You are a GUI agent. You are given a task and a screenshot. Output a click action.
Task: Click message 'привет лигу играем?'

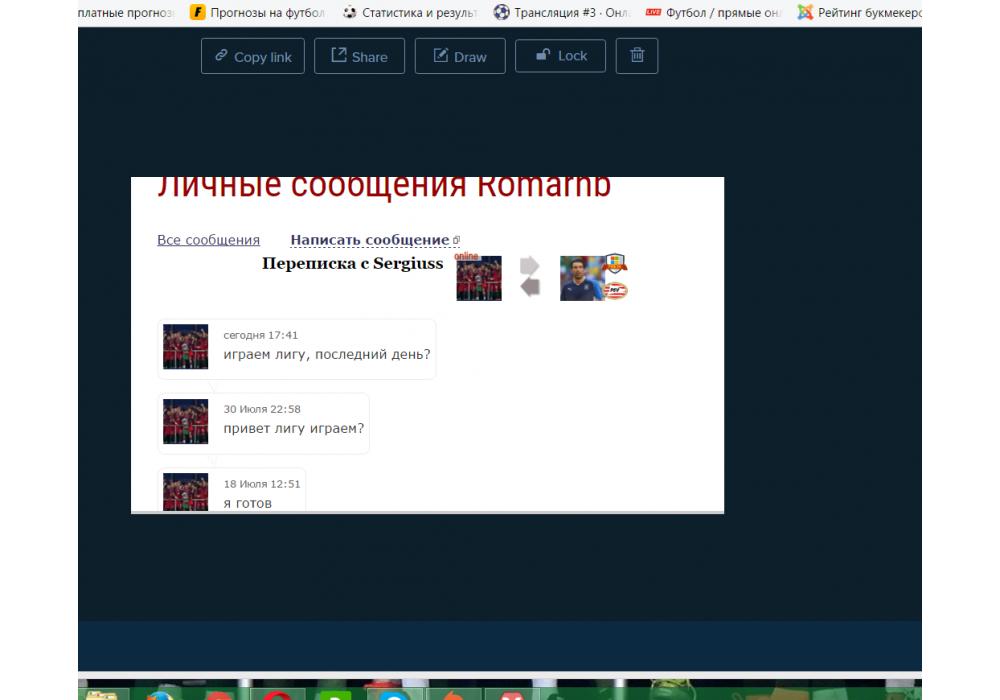[x=294, y=428]
